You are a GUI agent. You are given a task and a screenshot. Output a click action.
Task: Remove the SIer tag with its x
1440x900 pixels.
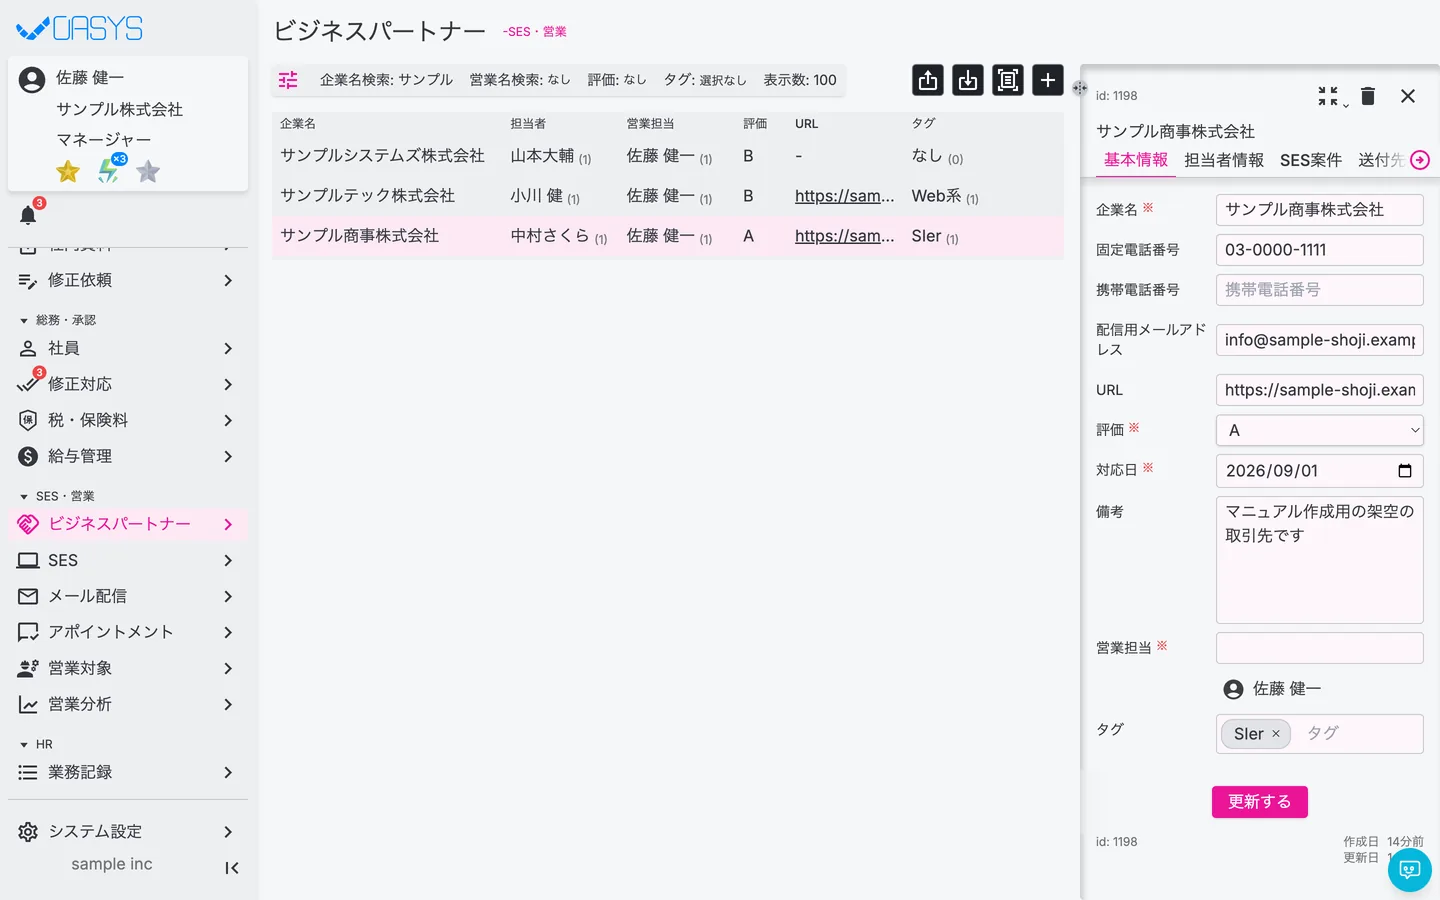coord(1276,734)
